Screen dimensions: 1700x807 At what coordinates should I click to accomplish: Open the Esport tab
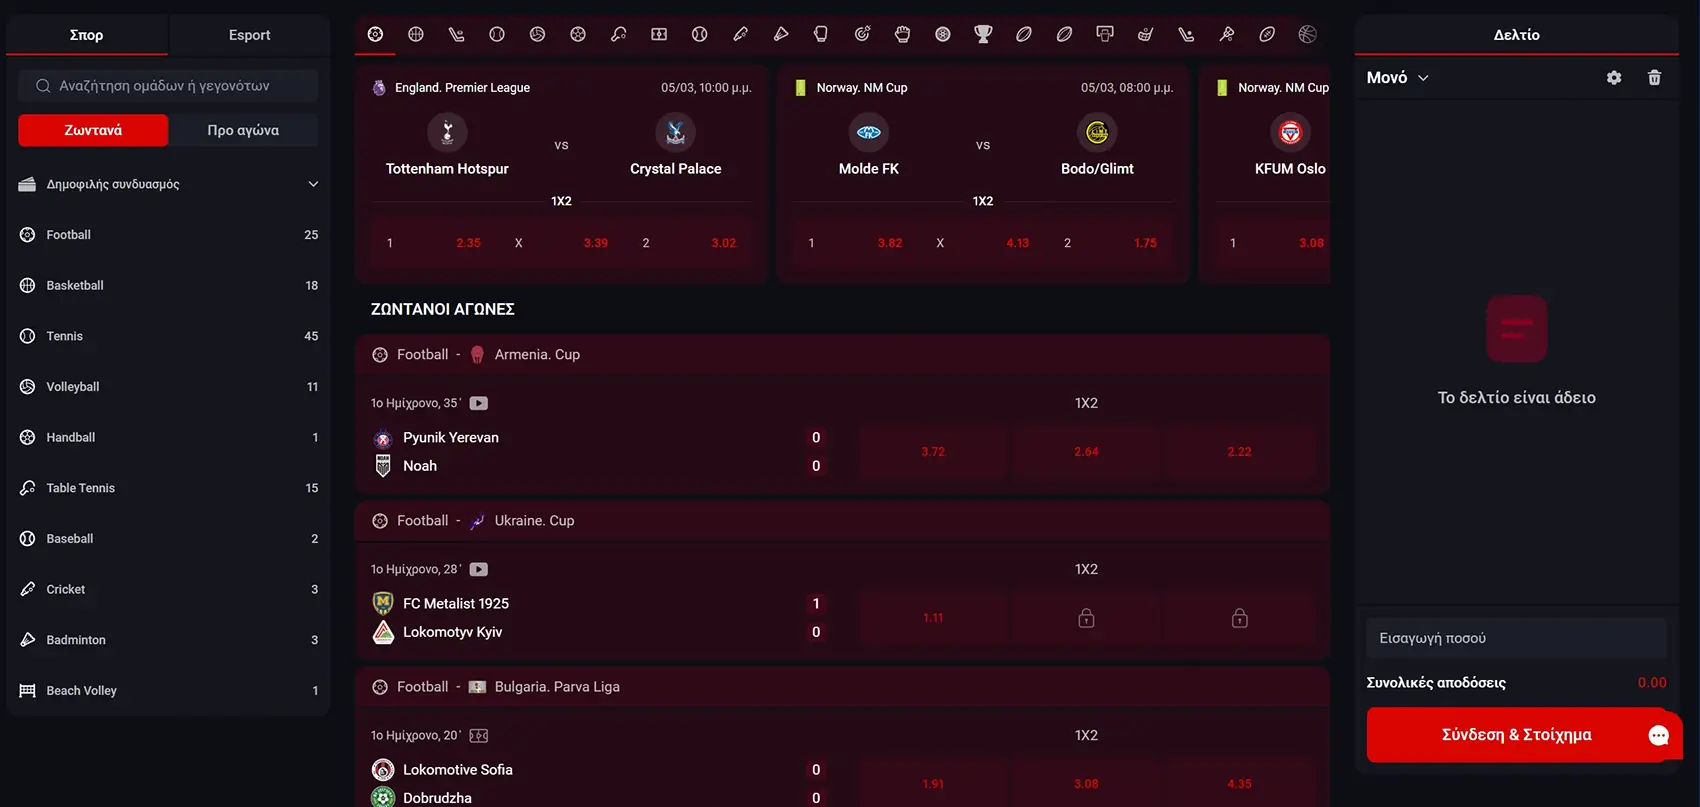(249, 35)
